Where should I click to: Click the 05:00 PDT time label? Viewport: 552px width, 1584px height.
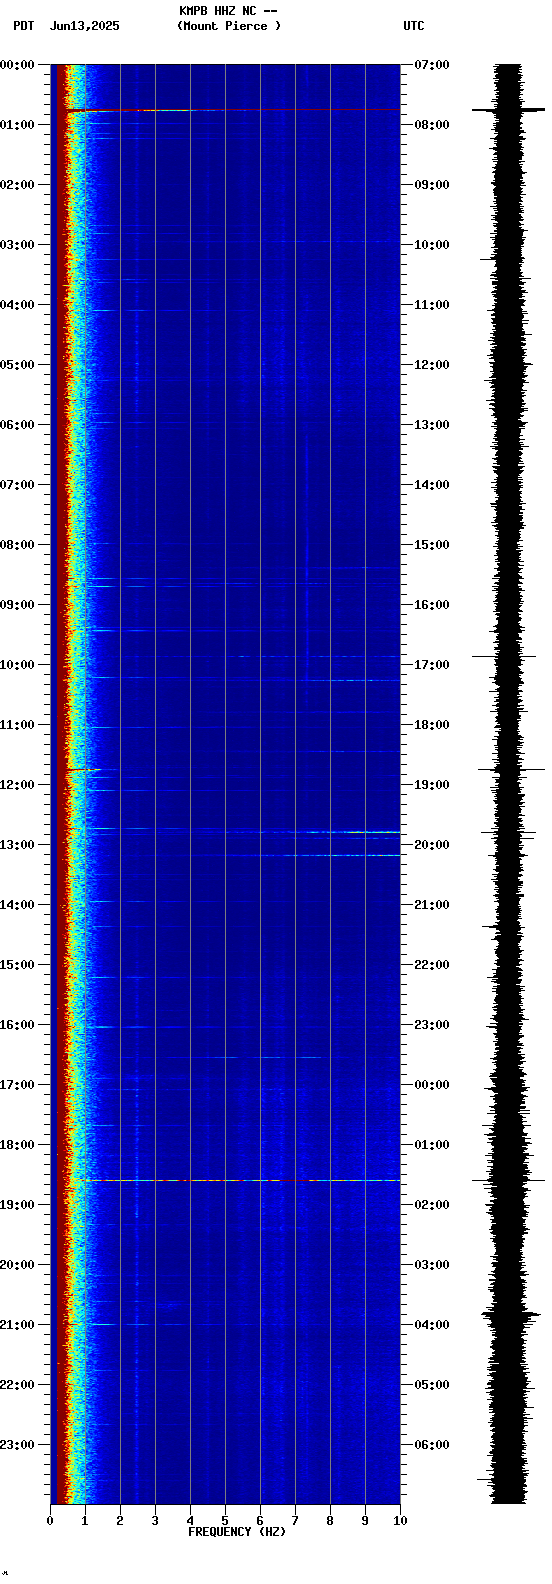(x=18, y=365)
